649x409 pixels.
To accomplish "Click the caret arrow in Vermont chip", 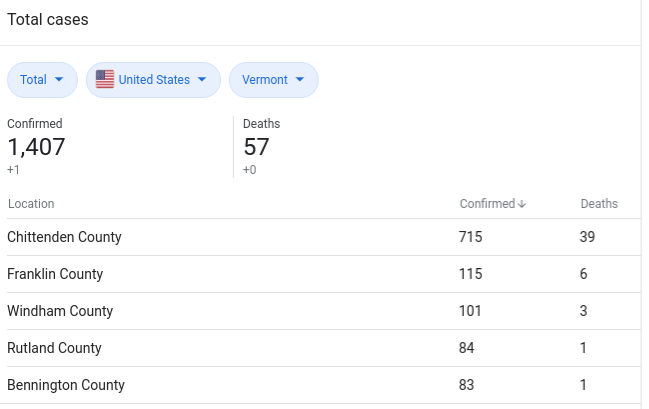I will coord(300,79).
